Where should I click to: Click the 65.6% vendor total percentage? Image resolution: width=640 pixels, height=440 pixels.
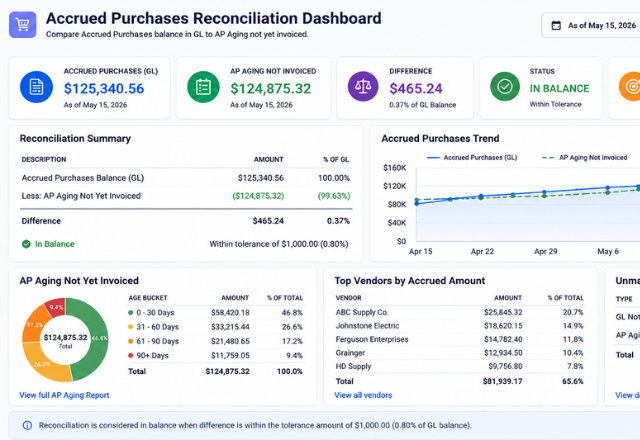(x=573, y=381)
